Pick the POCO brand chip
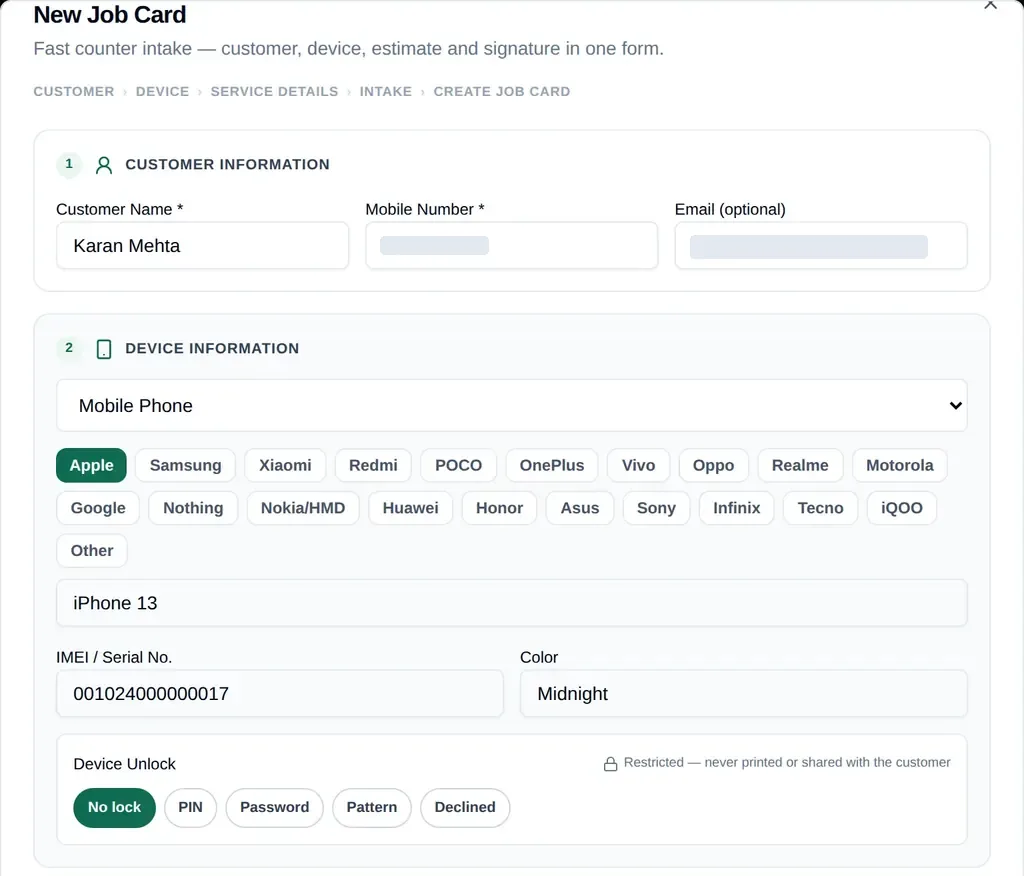Screen dimensions: 1024x876 pyautogui.click(x=458, y=465)
